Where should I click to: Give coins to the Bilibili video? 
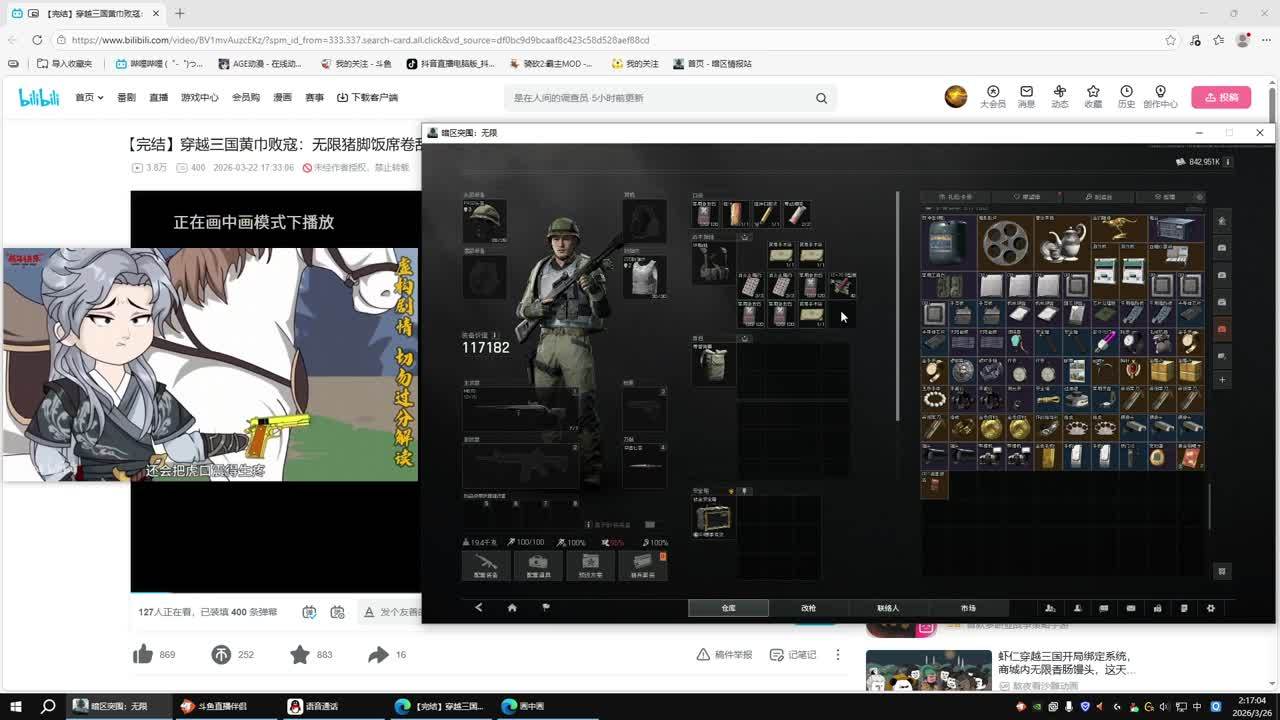221,655
